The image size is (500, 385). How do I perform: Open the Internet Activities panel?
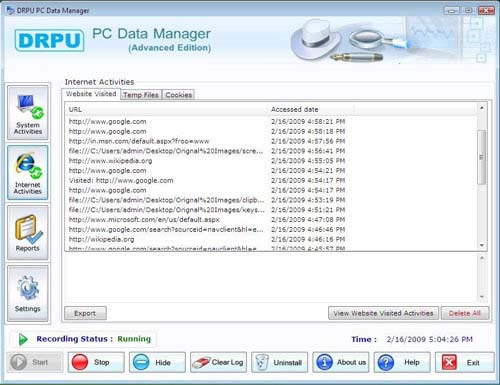click(x=28, y=173)
